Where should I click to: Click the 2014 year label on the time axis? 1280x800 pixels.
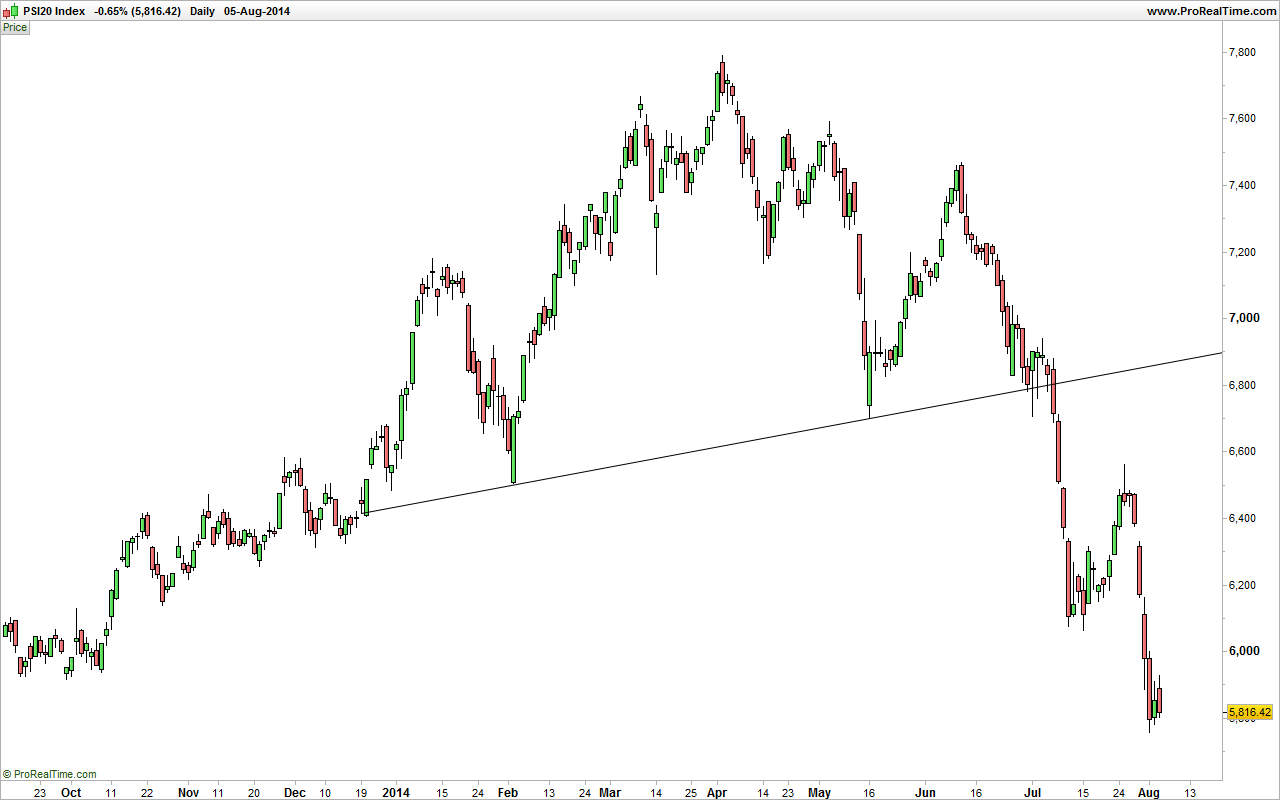point(397,792)
